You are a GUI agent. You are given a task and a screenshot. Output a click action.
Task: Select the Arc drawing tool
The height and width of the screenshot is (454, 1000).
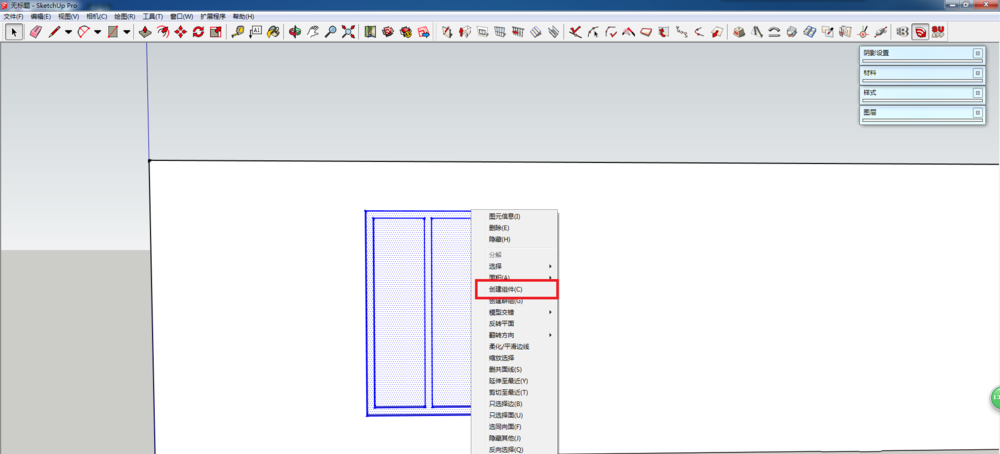pyautogui.click(x=84, y=32)
